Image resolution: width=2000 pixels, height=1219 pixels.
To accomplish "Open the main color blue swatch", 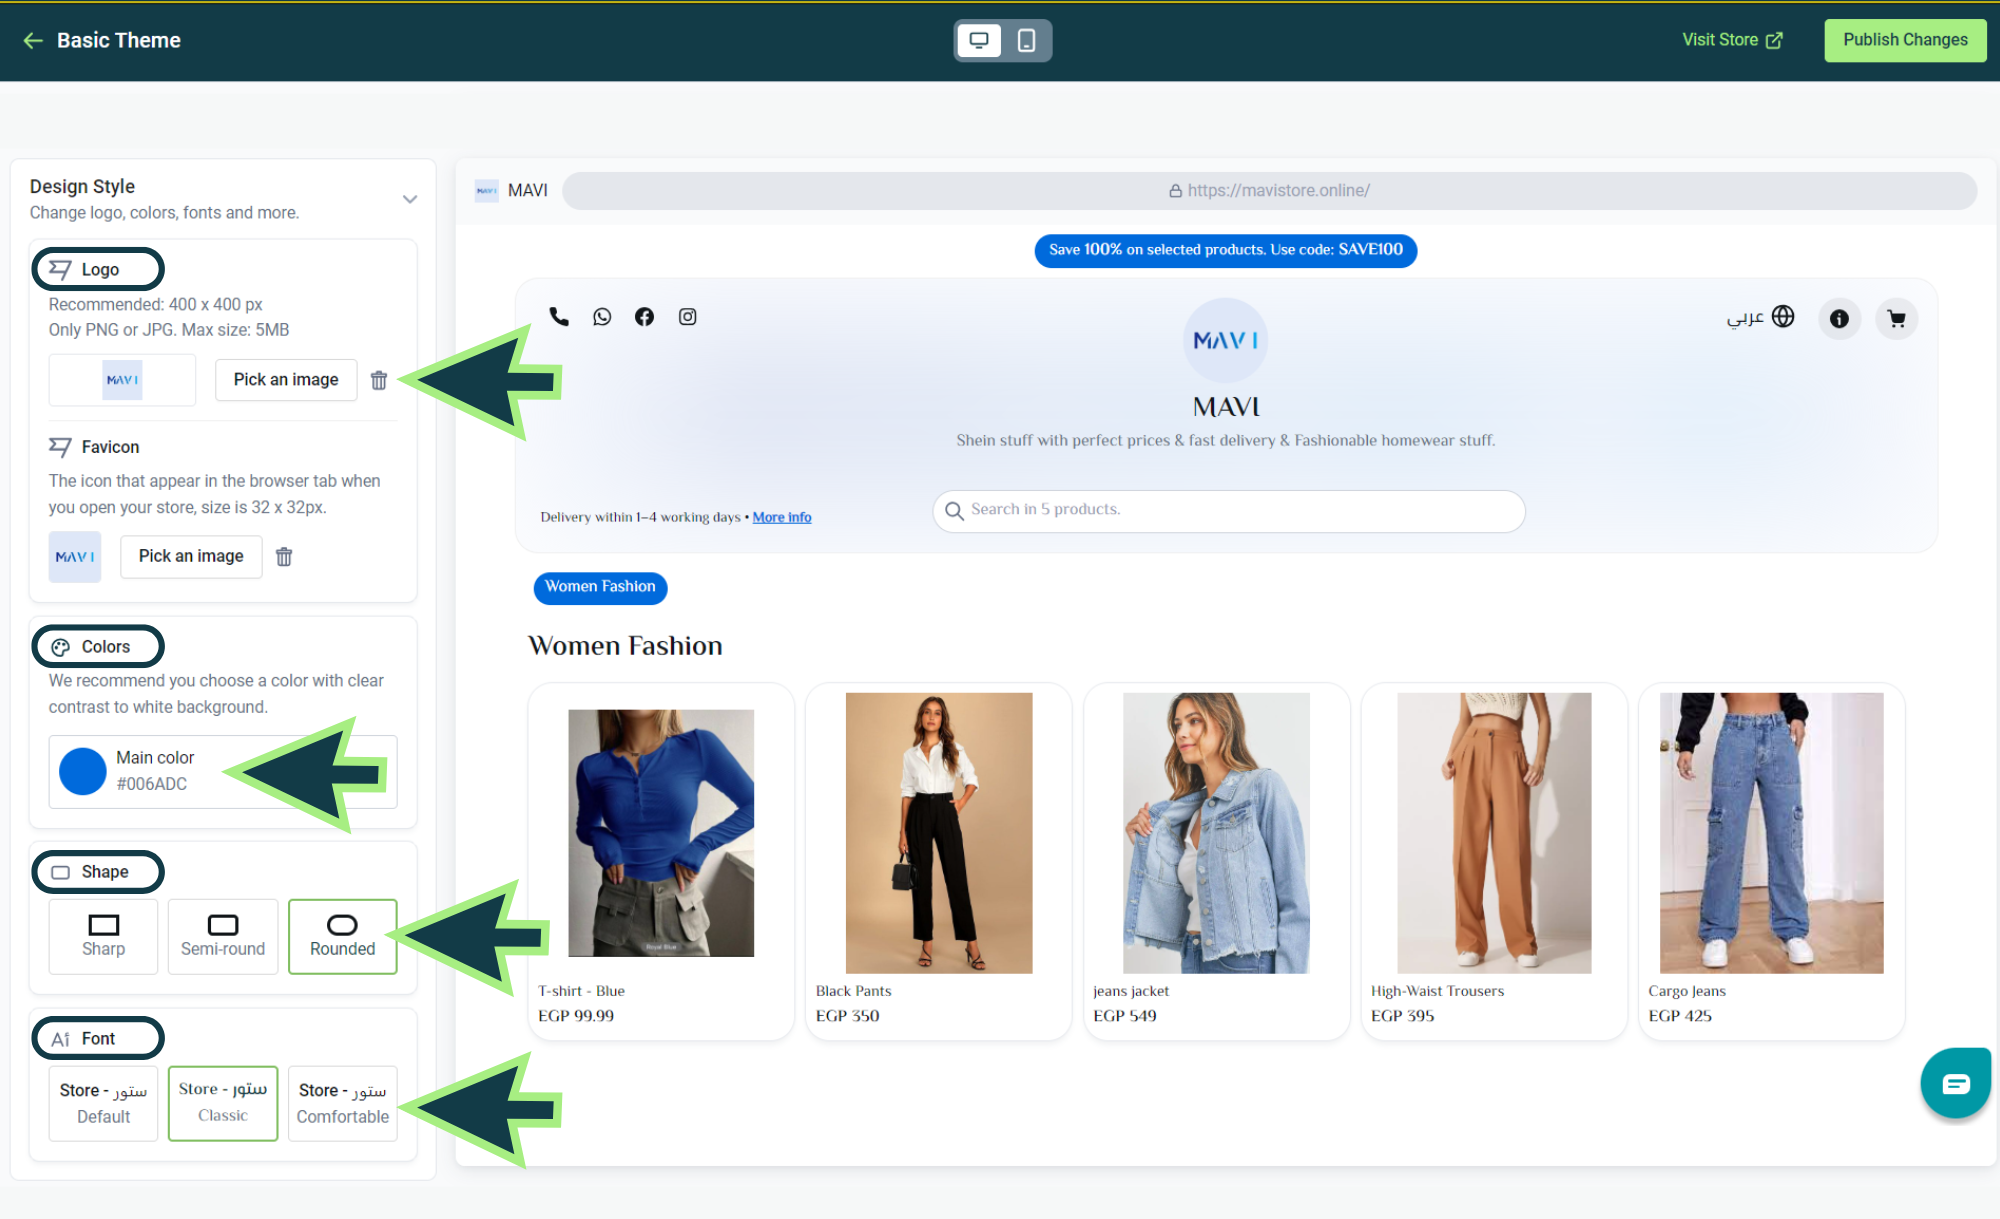I will (83, 771).
